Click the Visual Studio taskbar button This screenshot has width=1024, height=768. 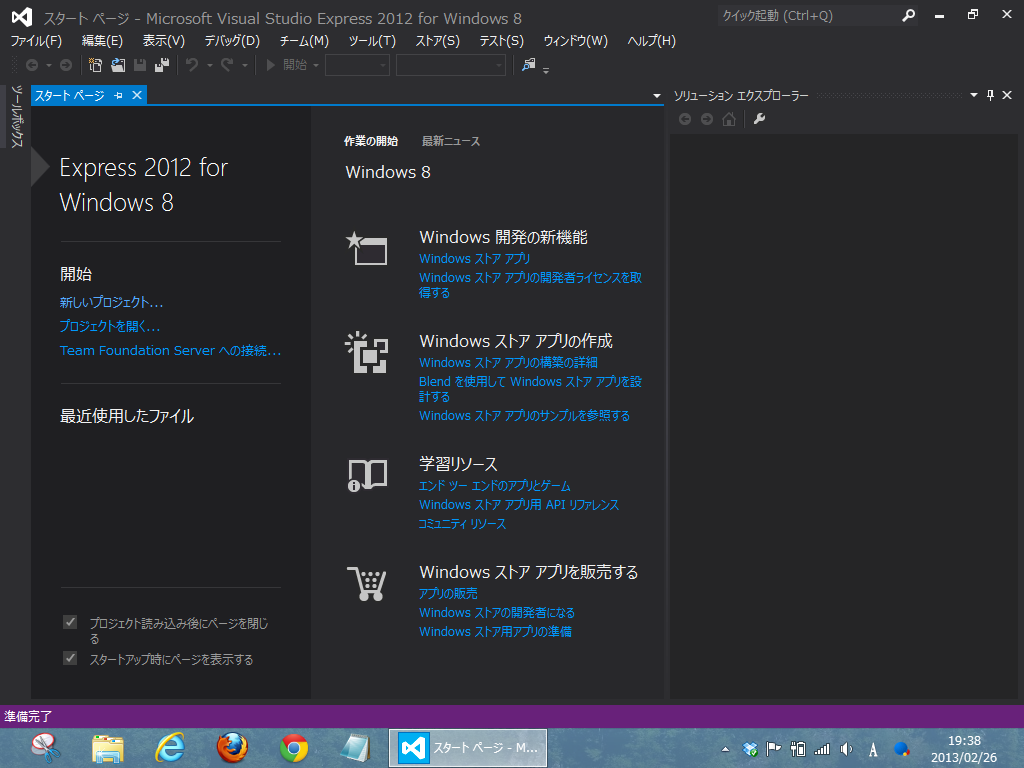tap(468, 748)
